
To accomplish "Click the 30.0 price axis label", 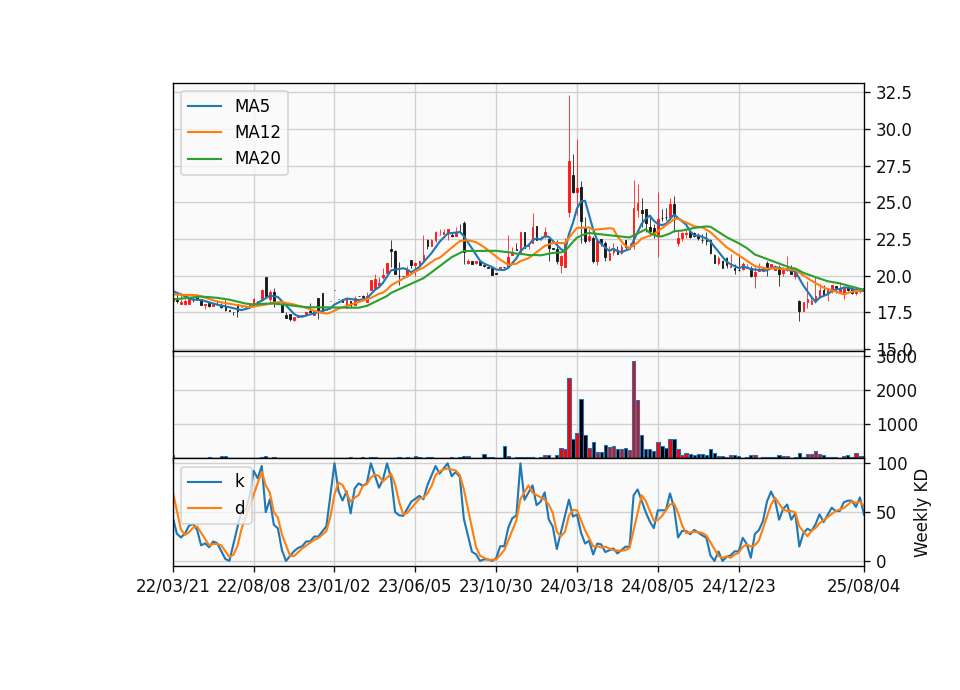I will [894, 130].
